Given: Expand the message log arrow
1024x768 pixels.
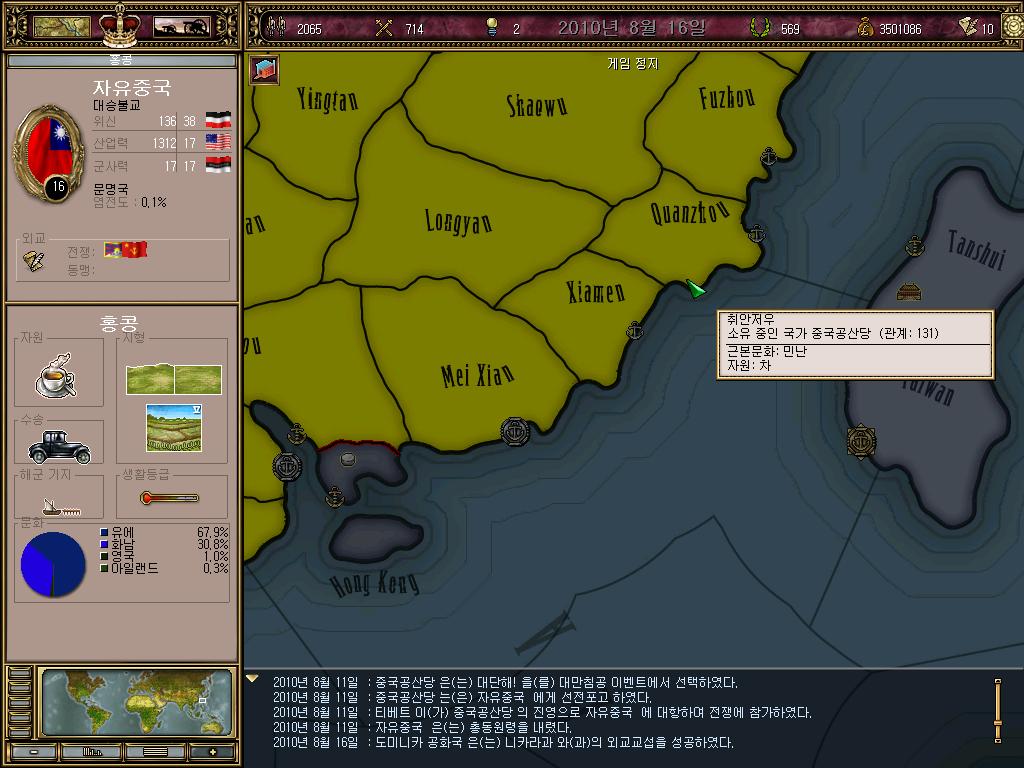Looking at the screenshot, I should [x=253, y=679].
